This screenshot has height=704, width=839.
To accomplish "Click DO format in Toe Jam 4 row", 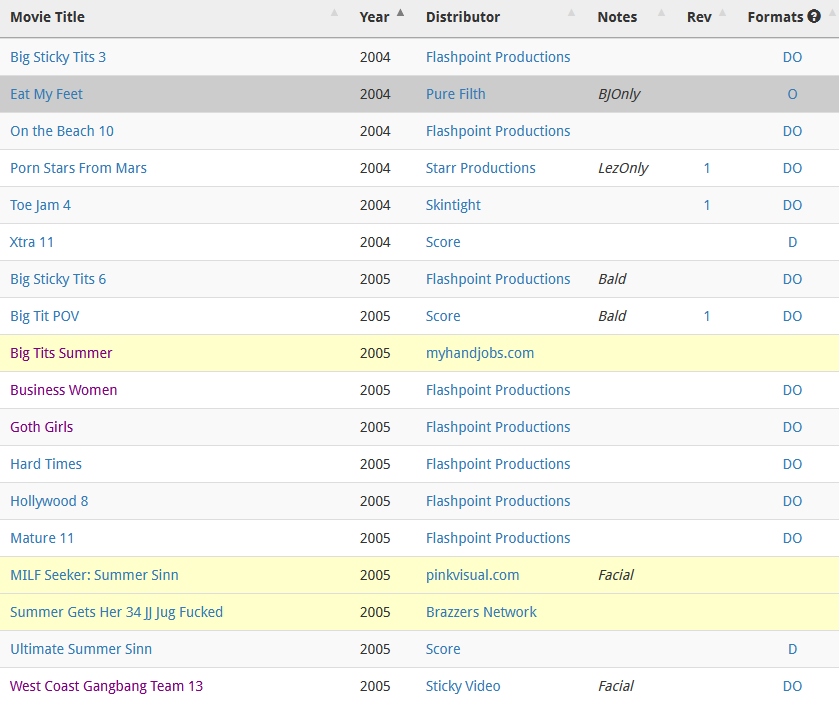I will point(792,205).
